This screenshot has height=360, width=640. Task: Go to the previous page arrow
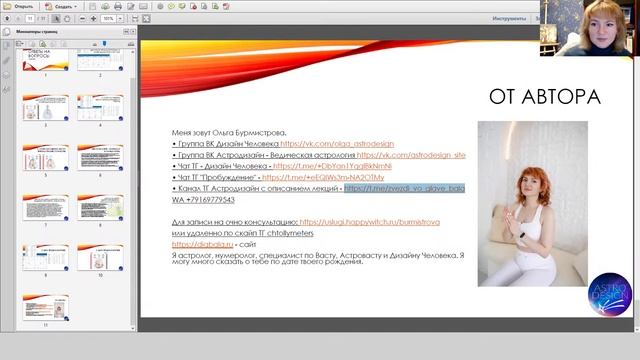pos(7,18)
